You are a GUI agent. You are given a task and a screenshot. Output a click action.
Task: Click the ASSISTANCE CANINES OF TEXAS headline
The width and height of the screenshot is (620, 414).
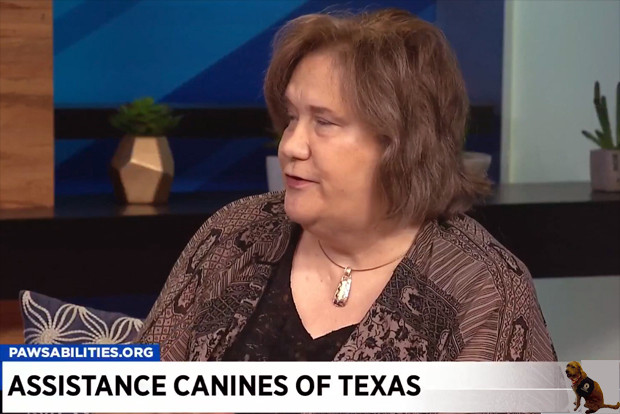pos(214,386)
